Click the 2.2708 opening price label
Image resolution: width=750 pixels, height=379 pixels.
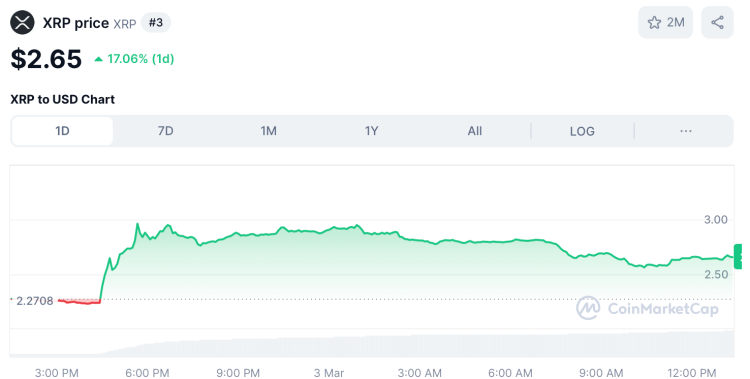[x=34, y=301]
